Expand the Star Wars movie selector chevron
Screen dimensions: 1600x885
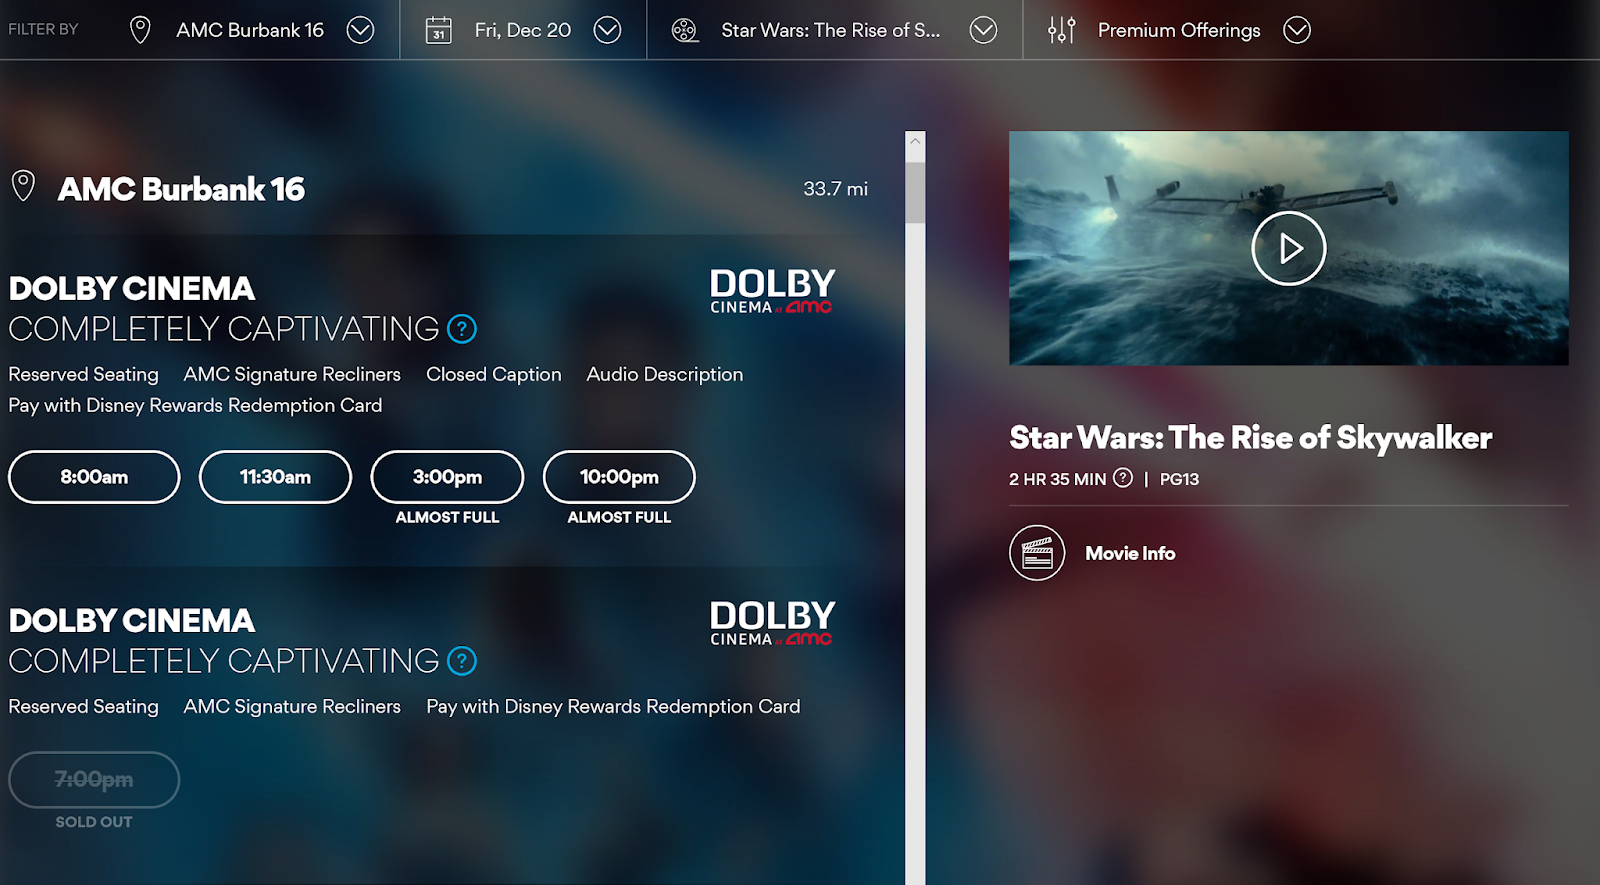[983, 30]
